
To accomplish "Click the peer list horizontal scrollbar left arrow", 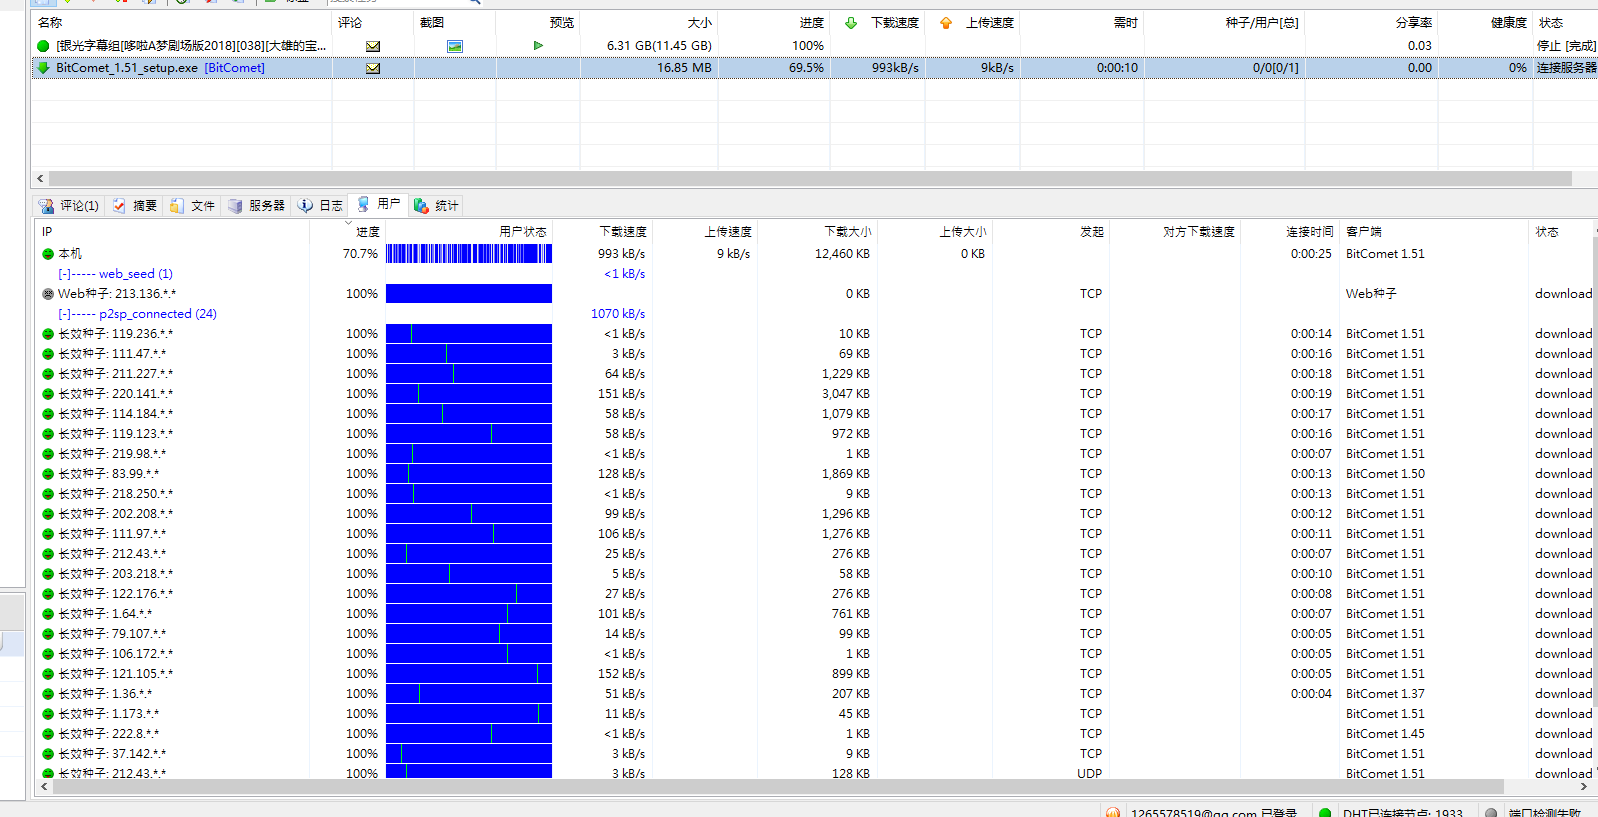I will click(x=43, y=787).
